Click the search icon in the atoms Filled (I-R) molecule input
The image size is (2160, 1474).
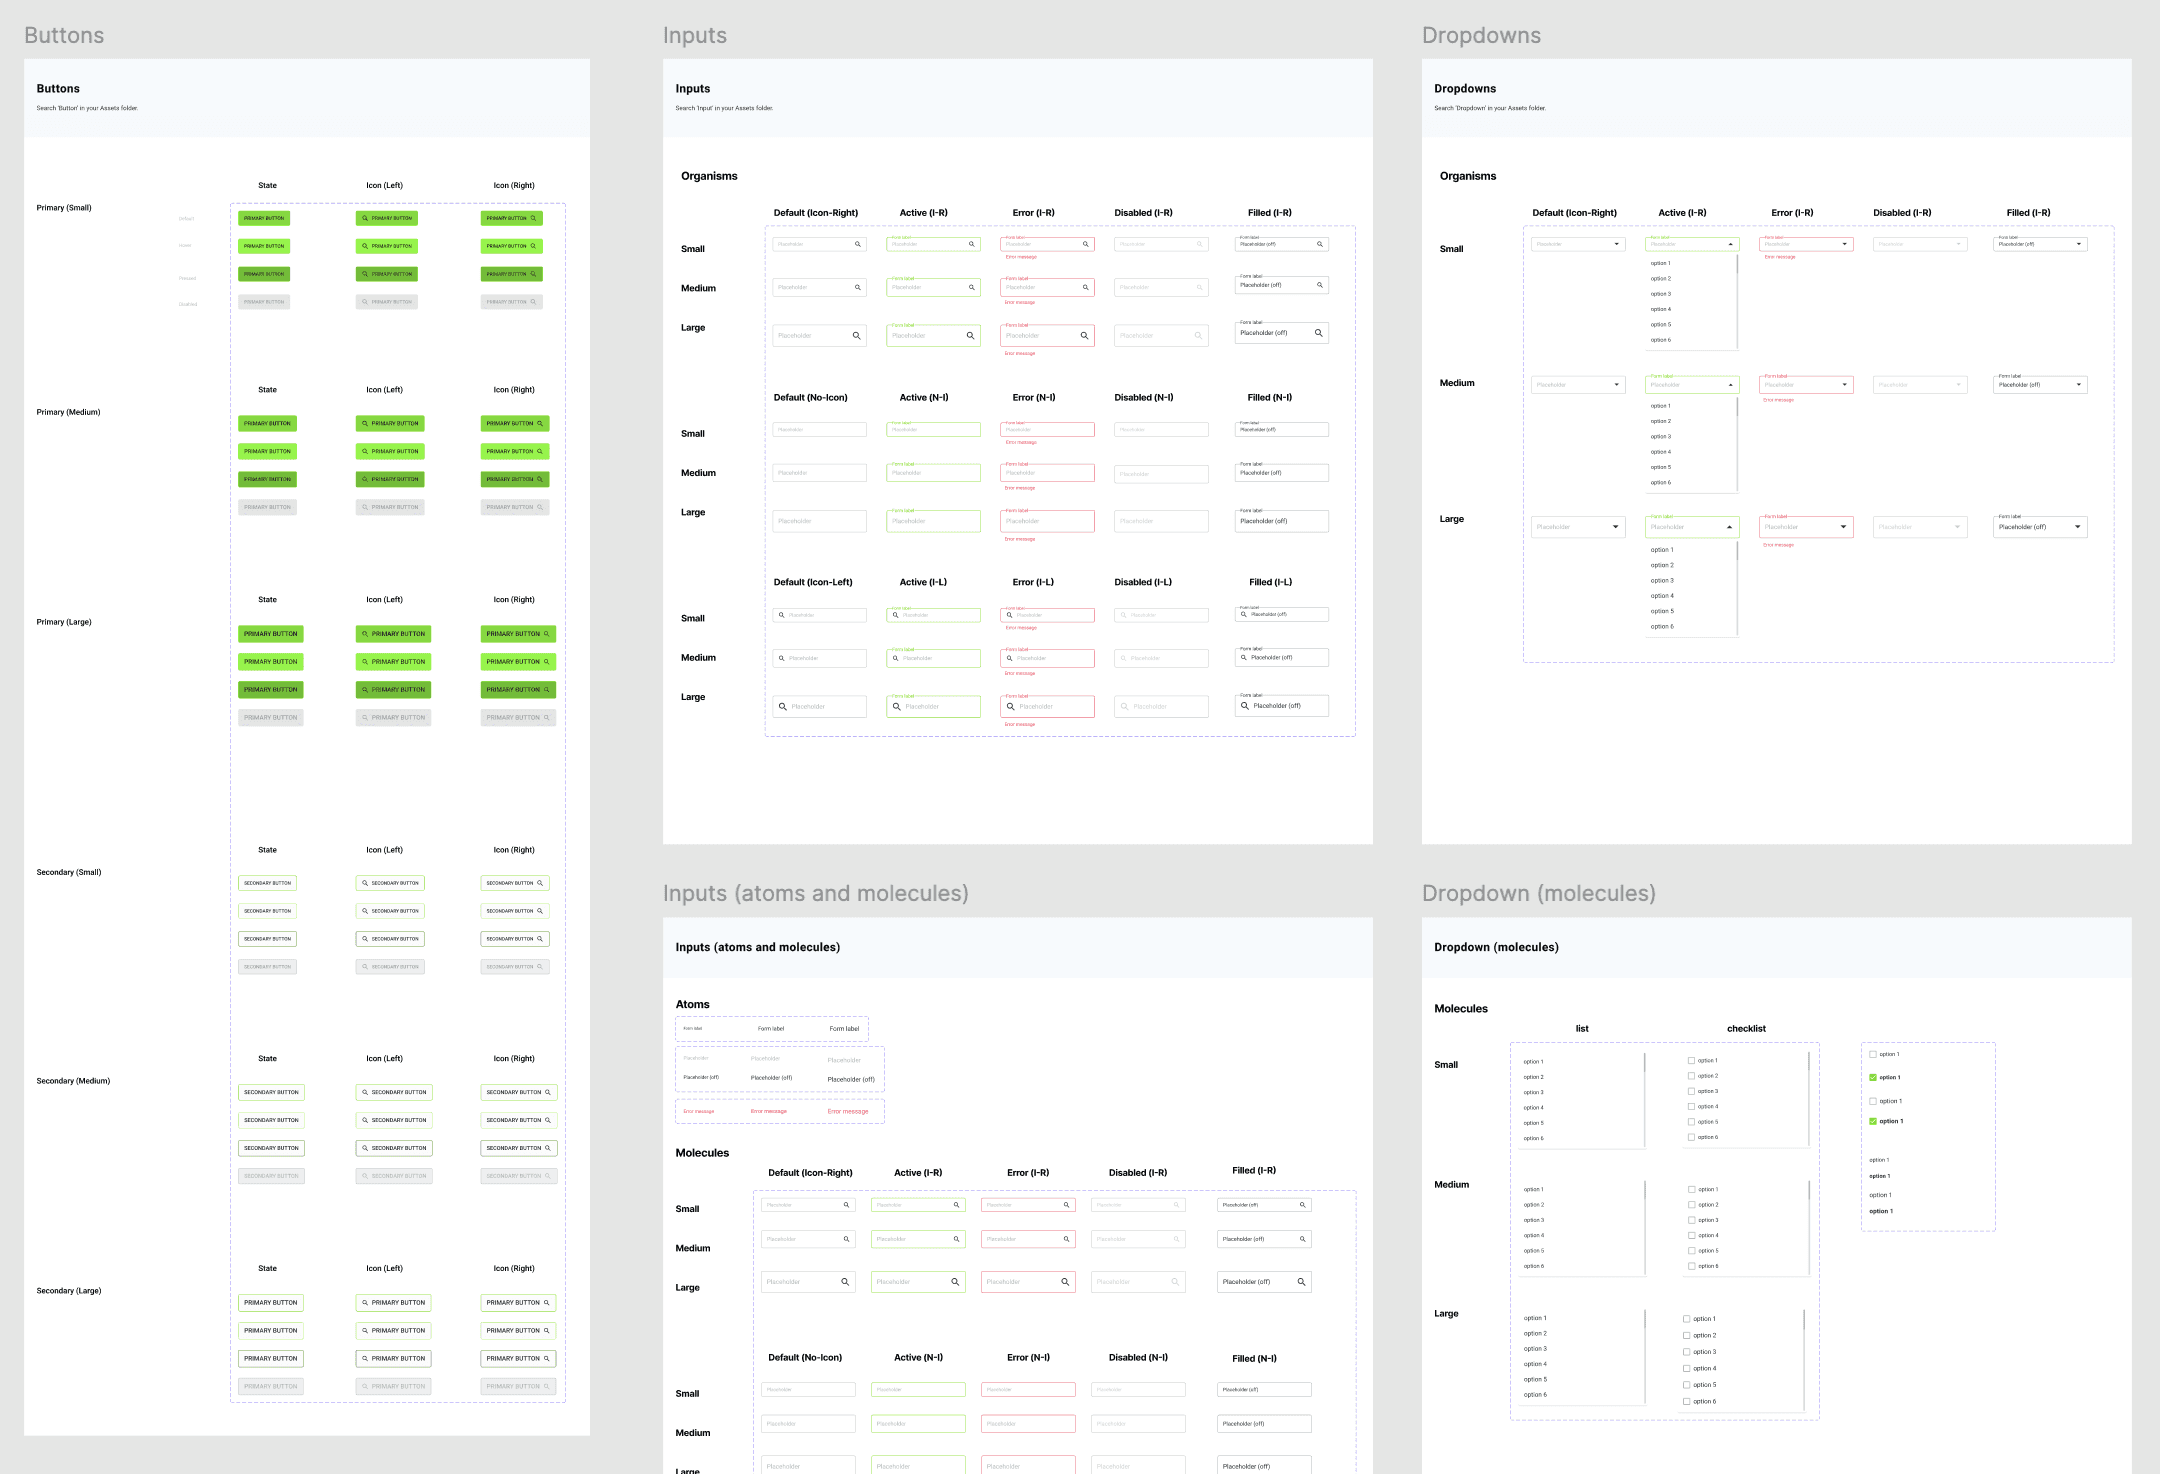tap(1302, 1204)
